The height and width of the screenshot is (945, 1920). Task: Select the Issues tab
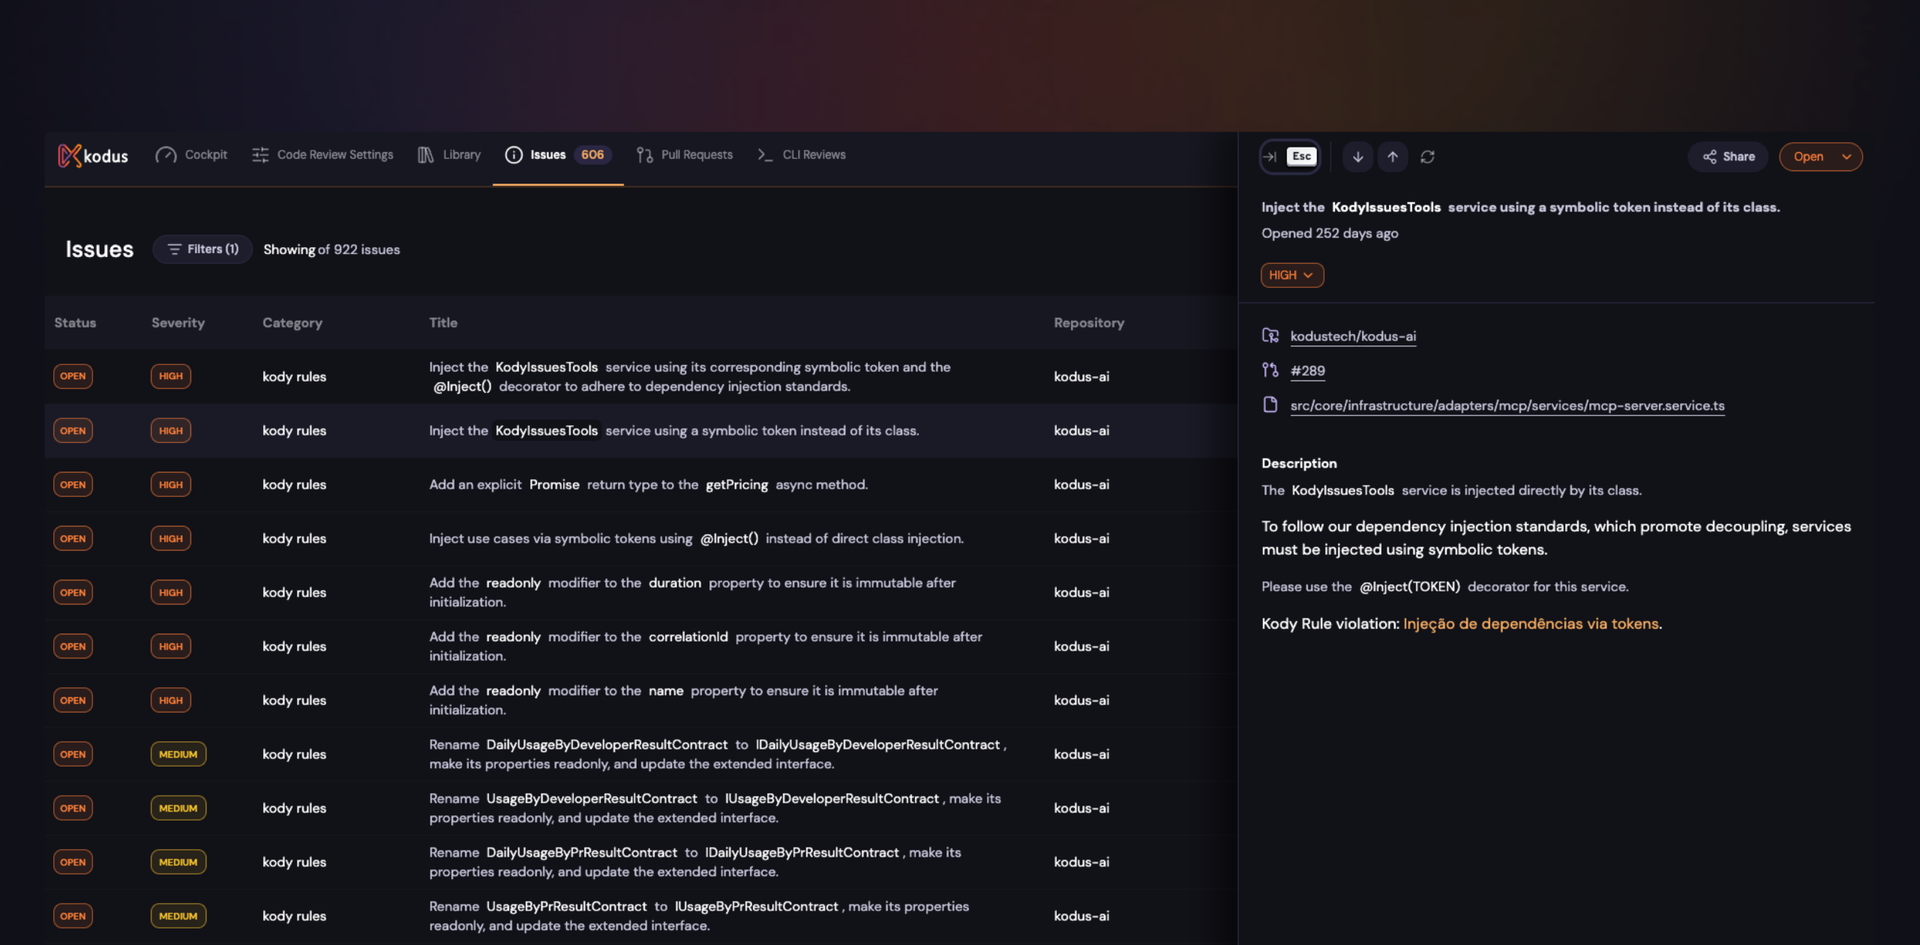click(558, 155)
